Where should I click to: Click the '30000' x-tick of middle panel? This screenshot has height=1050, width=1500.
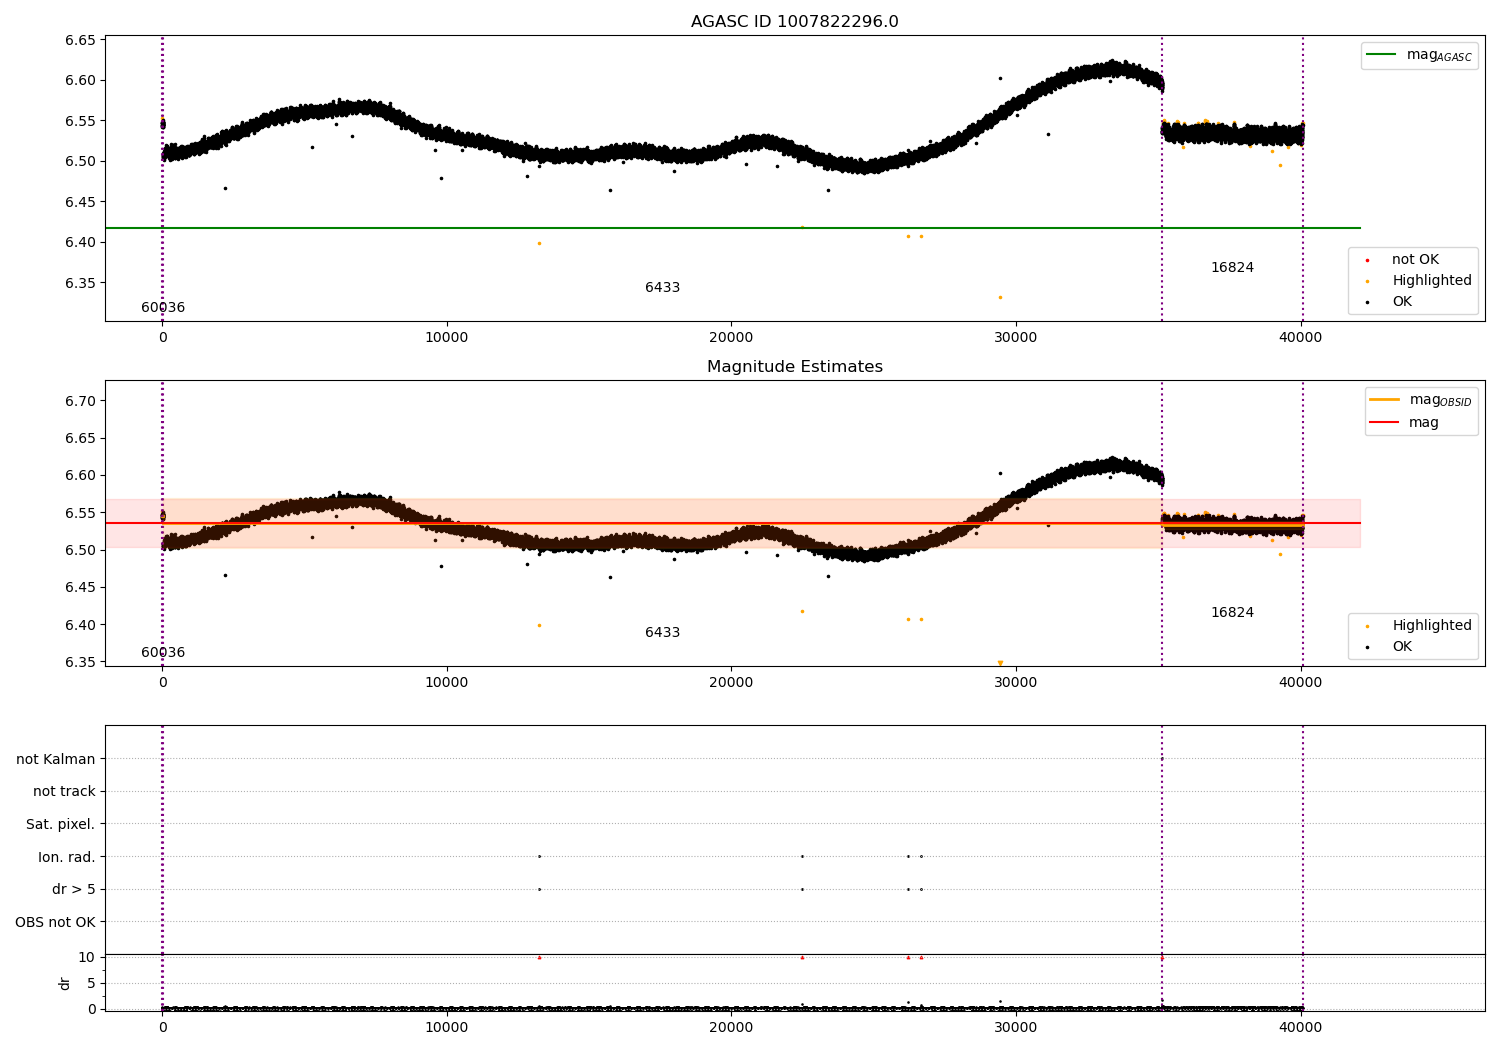(1016, 682)
